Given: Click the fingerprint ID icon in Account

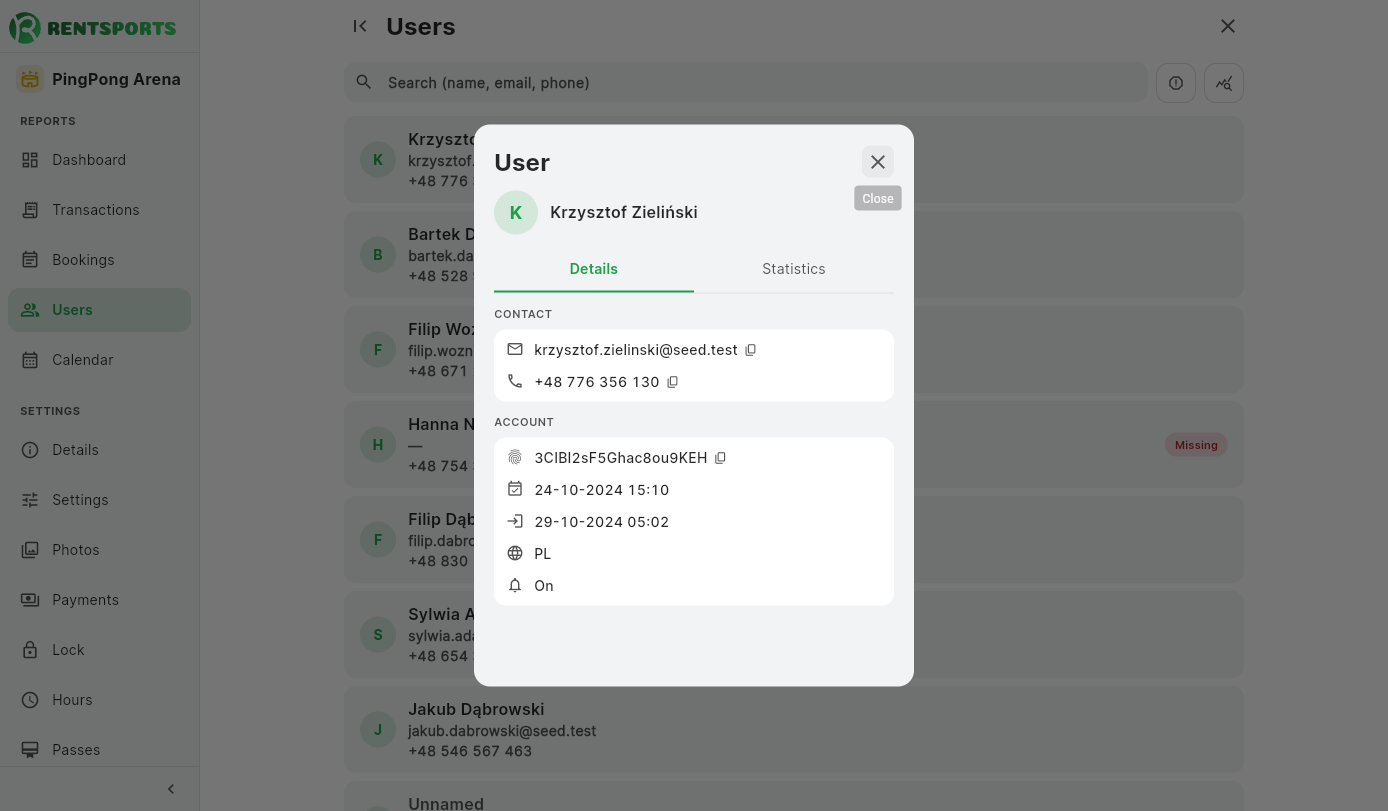Looking at the screenshot, I should (x=515, y=457).
